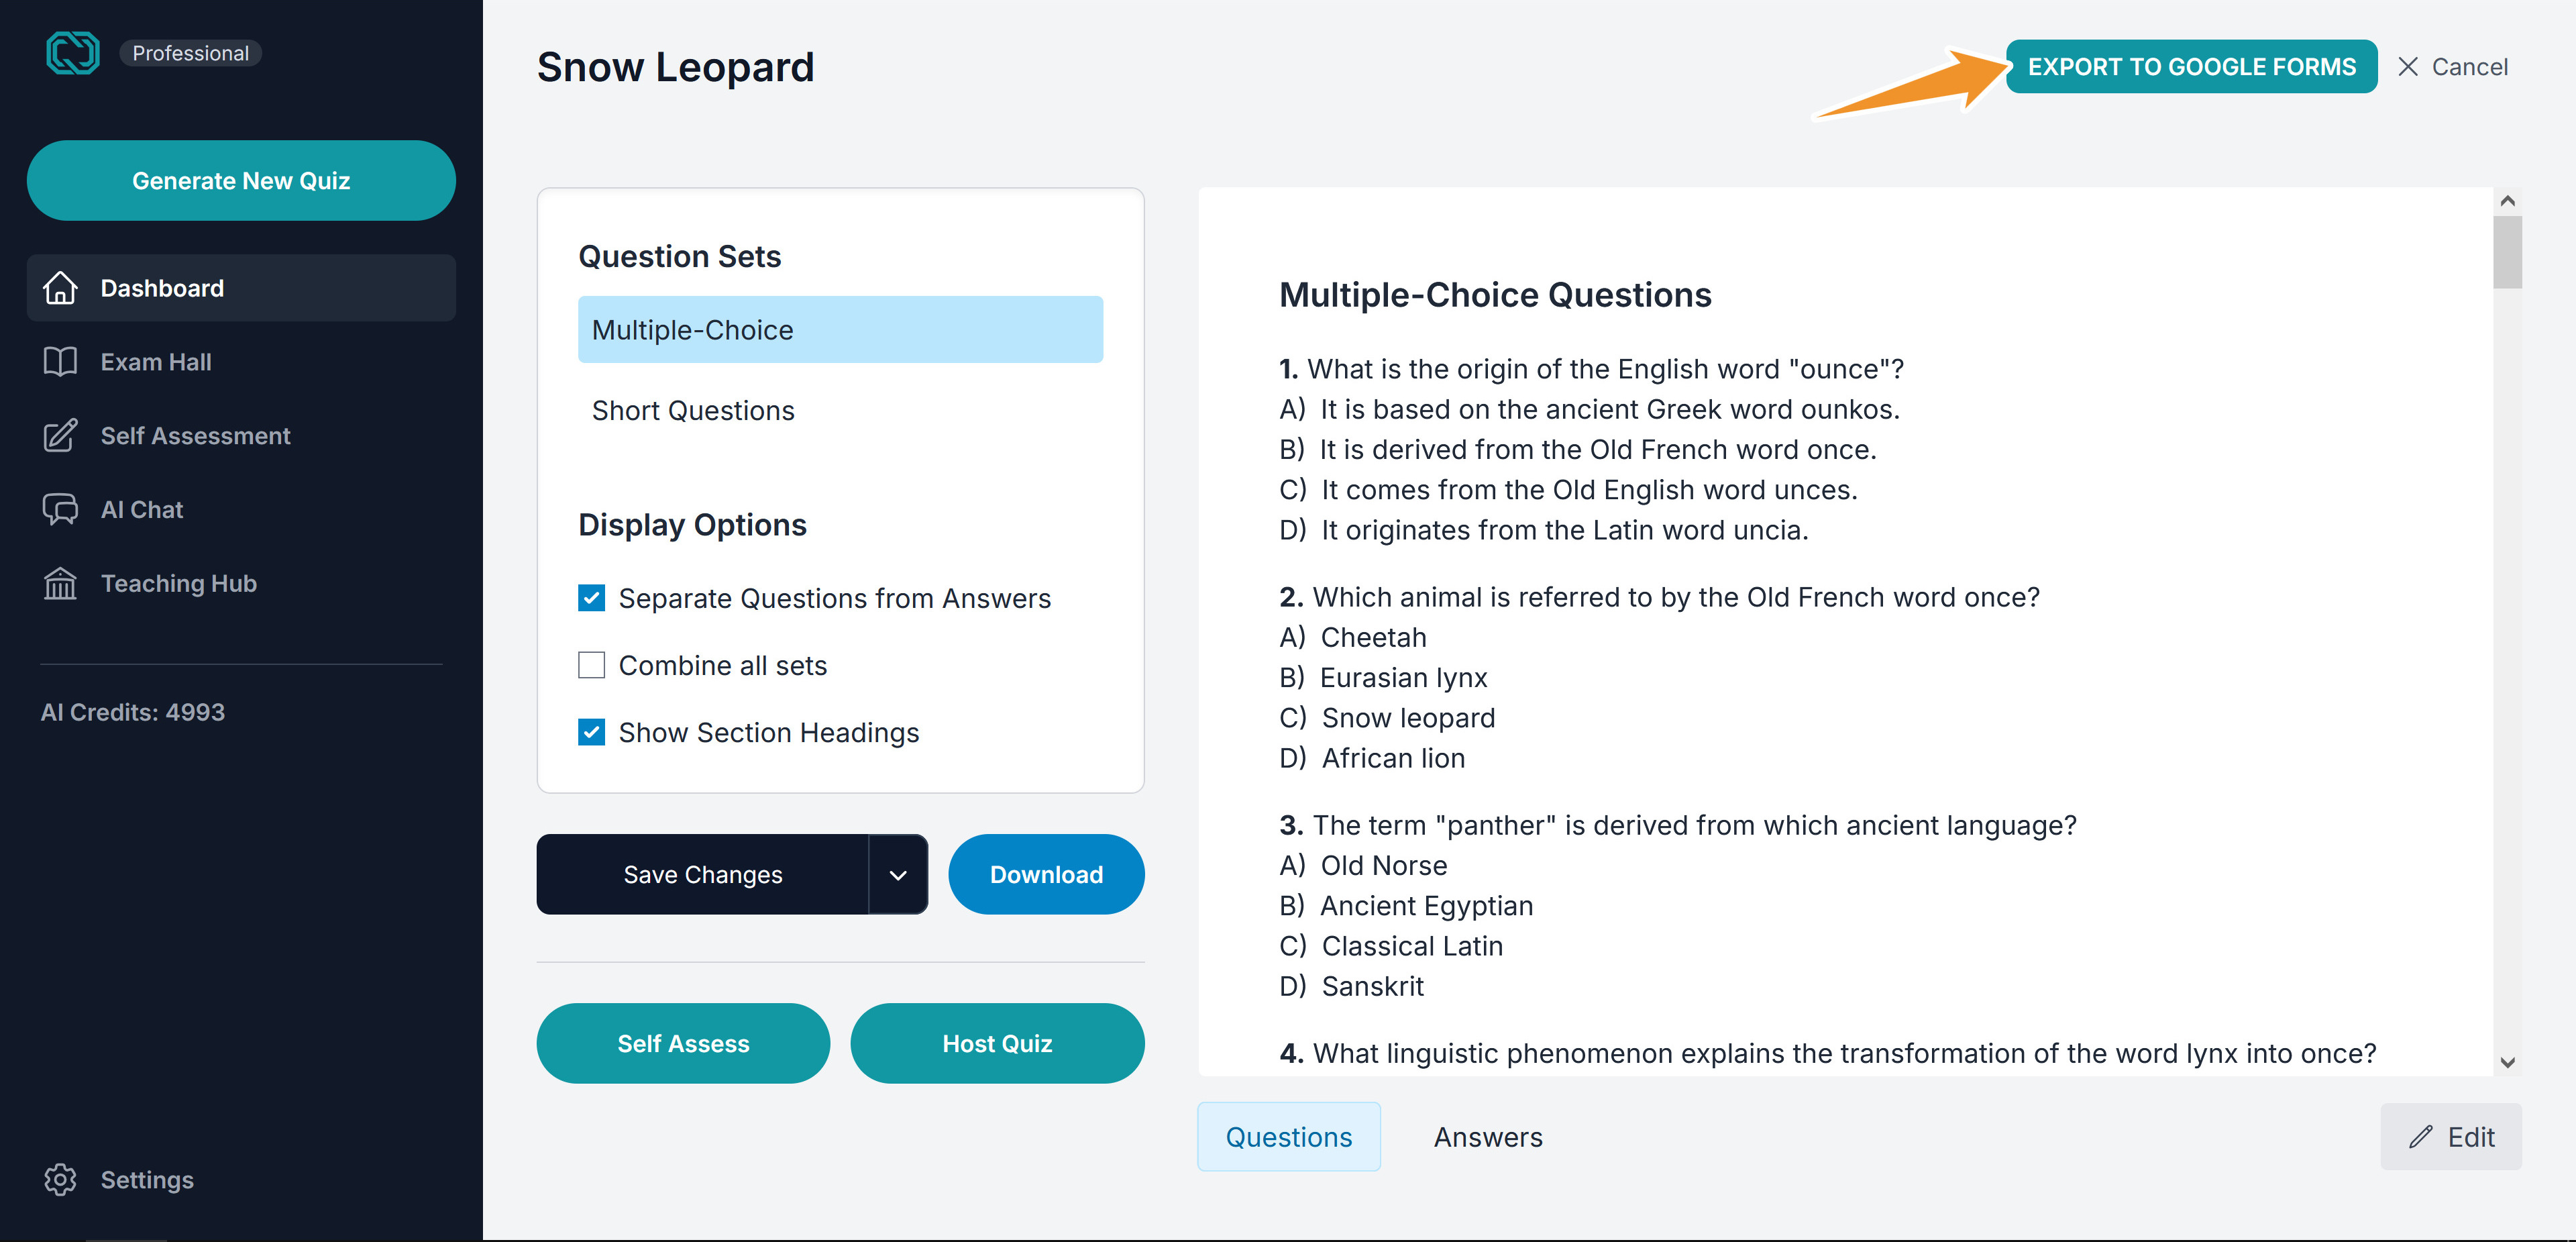This screenshot has height=1242, width=2576.
Task: Open Teaching Hub building icon
Action: click(60, 583)
